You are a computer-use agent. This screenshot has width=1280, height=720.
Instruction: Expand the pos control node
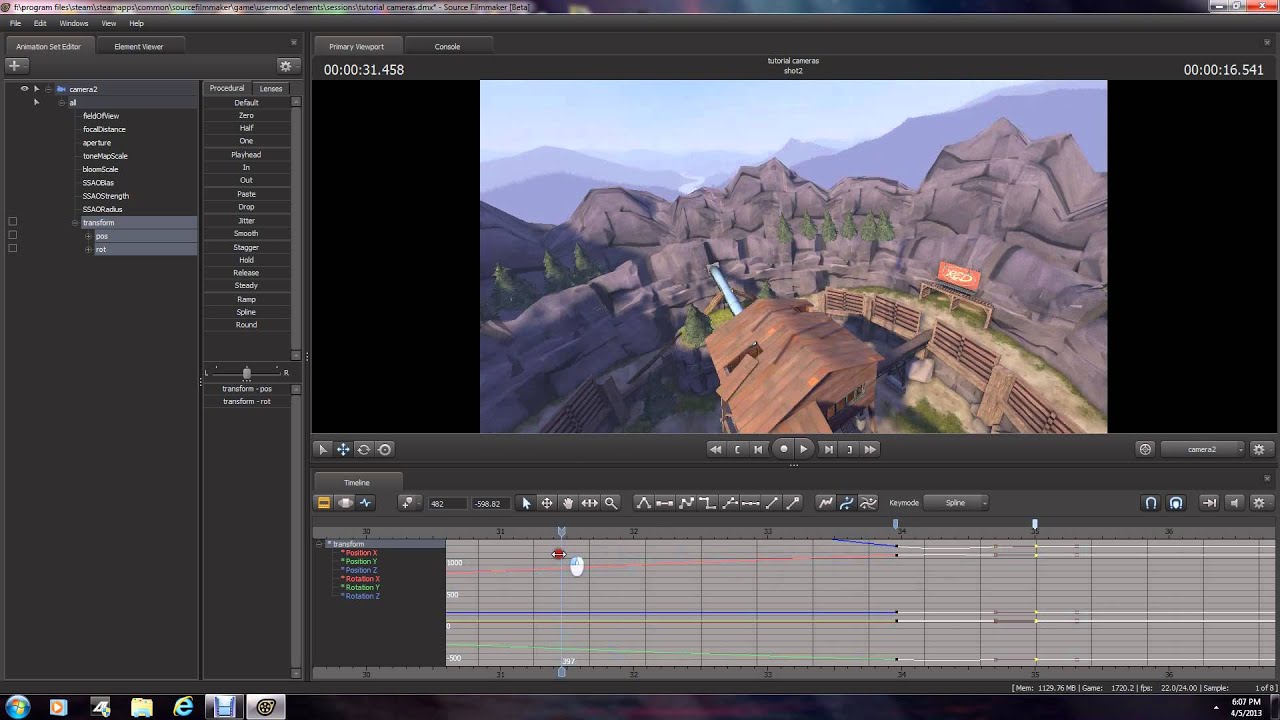88,236
